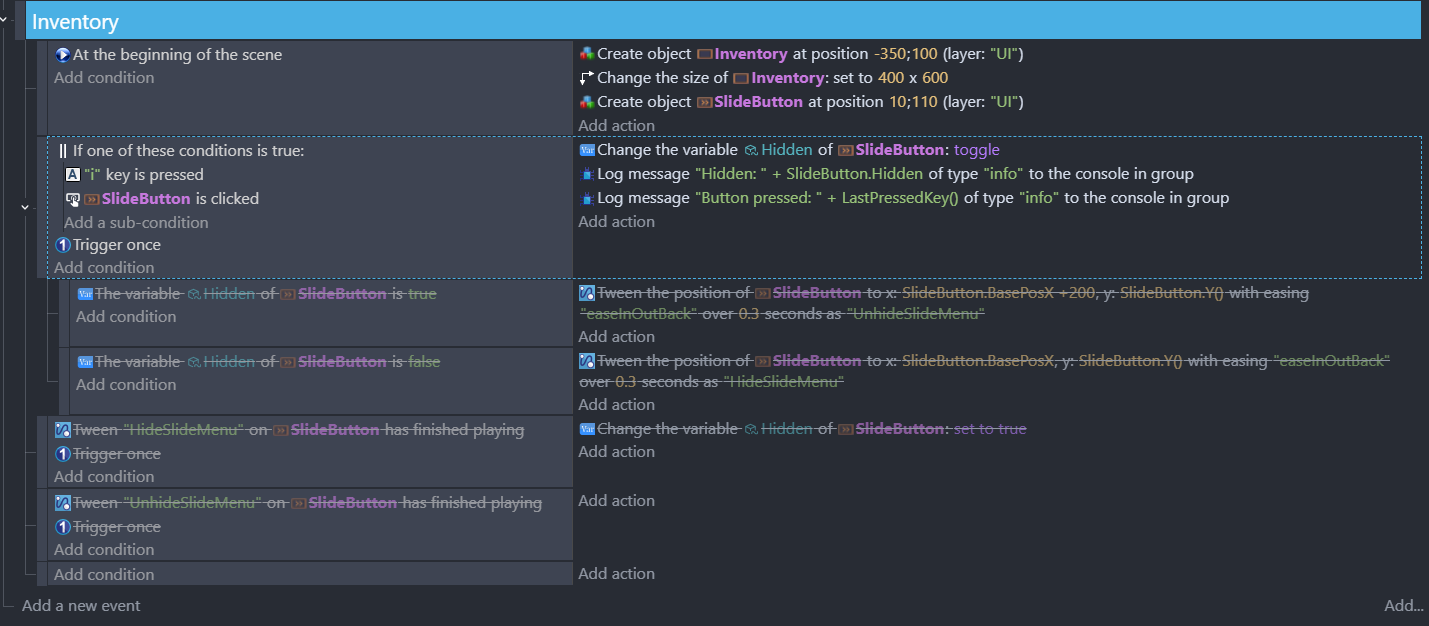The image size is (1429, 626).
Task: Collapse sub-events of the "If one of these conditions" event
Action: tap(24, 207)
